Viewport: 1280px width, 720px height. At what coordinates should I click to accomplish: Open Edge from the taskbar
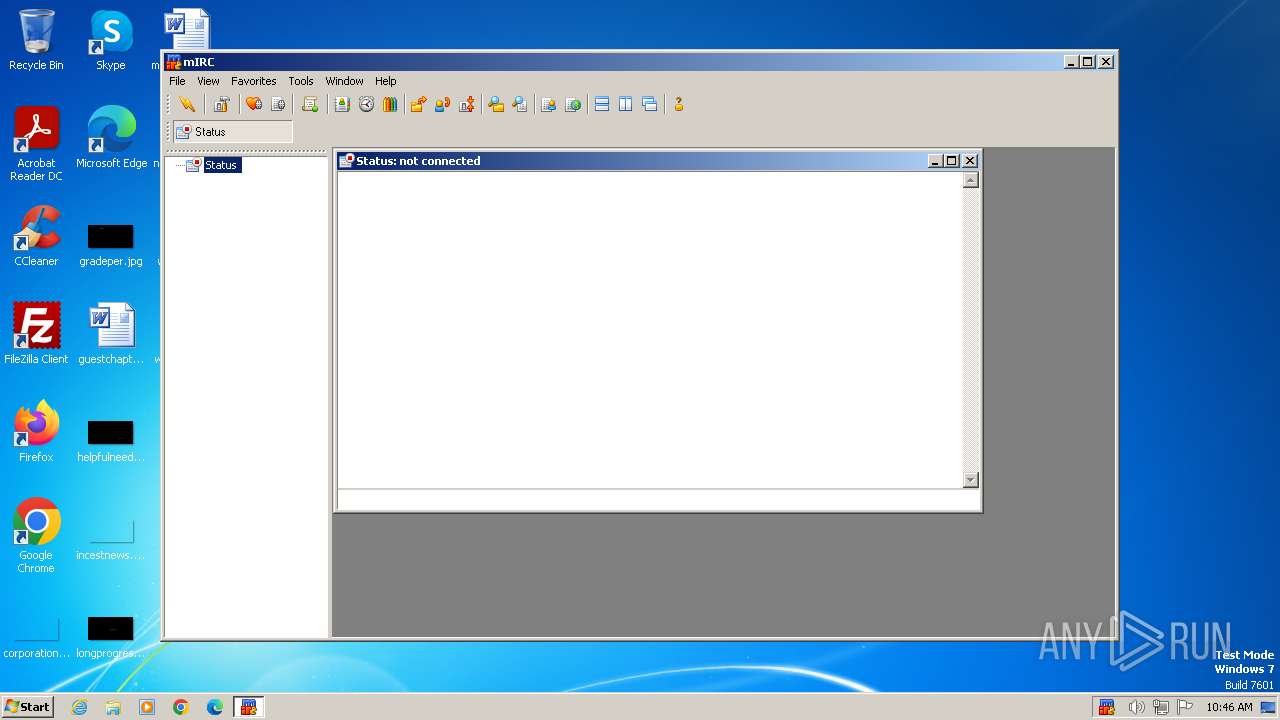coord(215,707)
